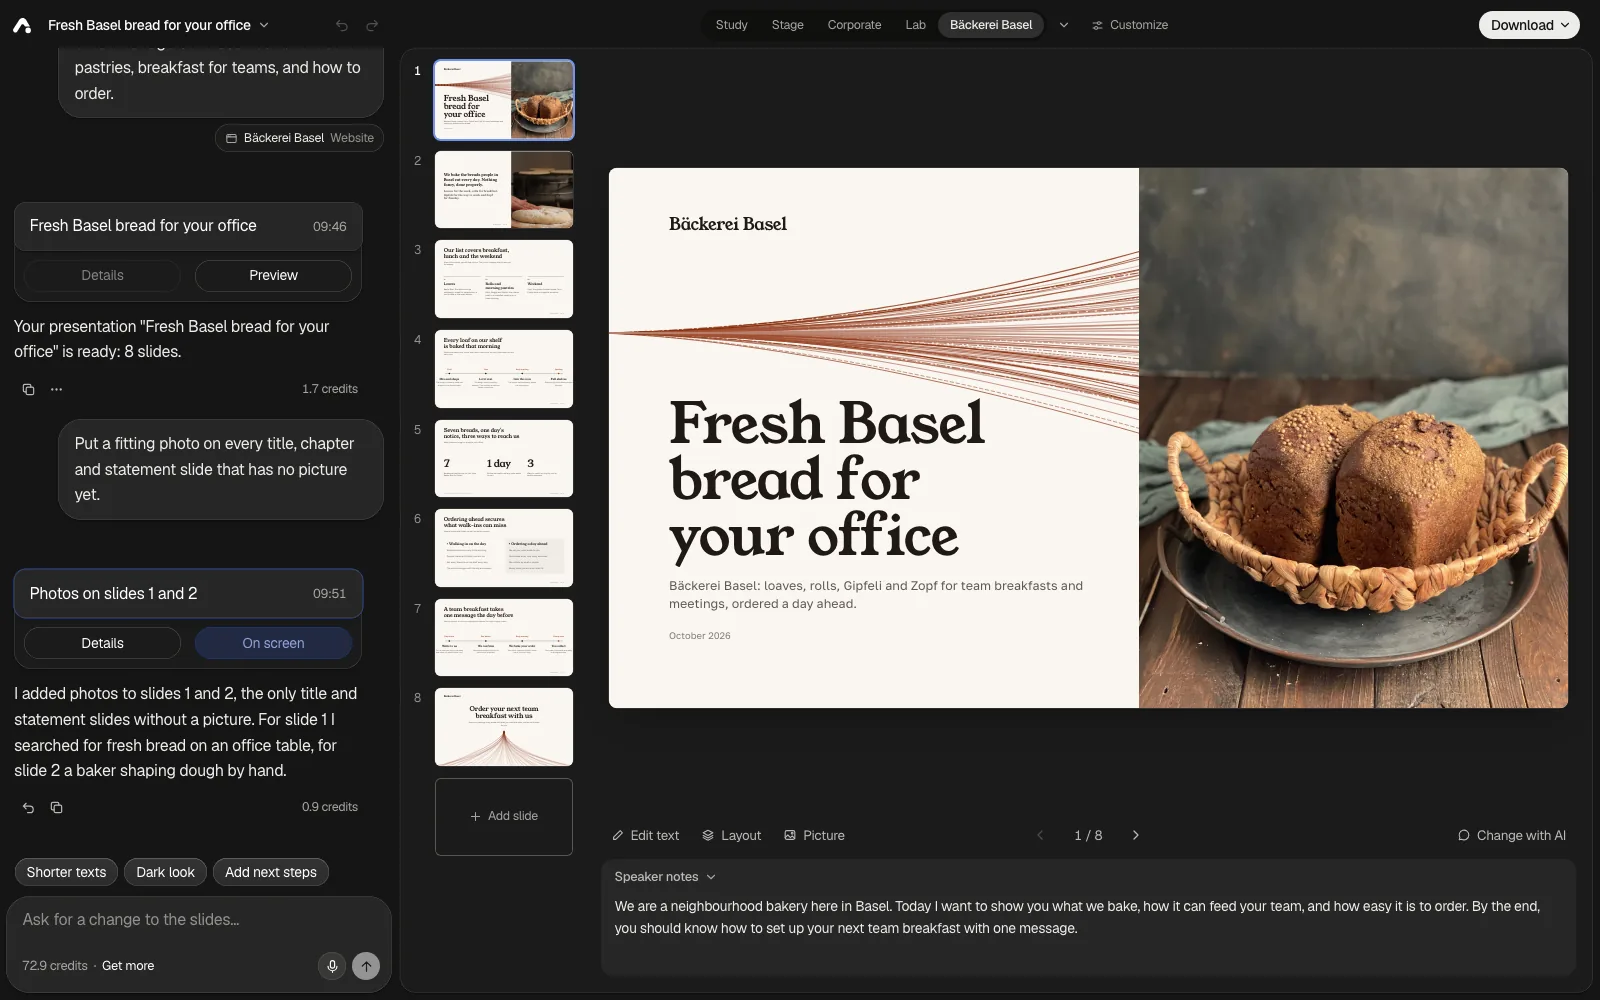The width and height of the screenshot is (1600, 1000).
Task: Open Edit text tool
Action: coord(645,835)
